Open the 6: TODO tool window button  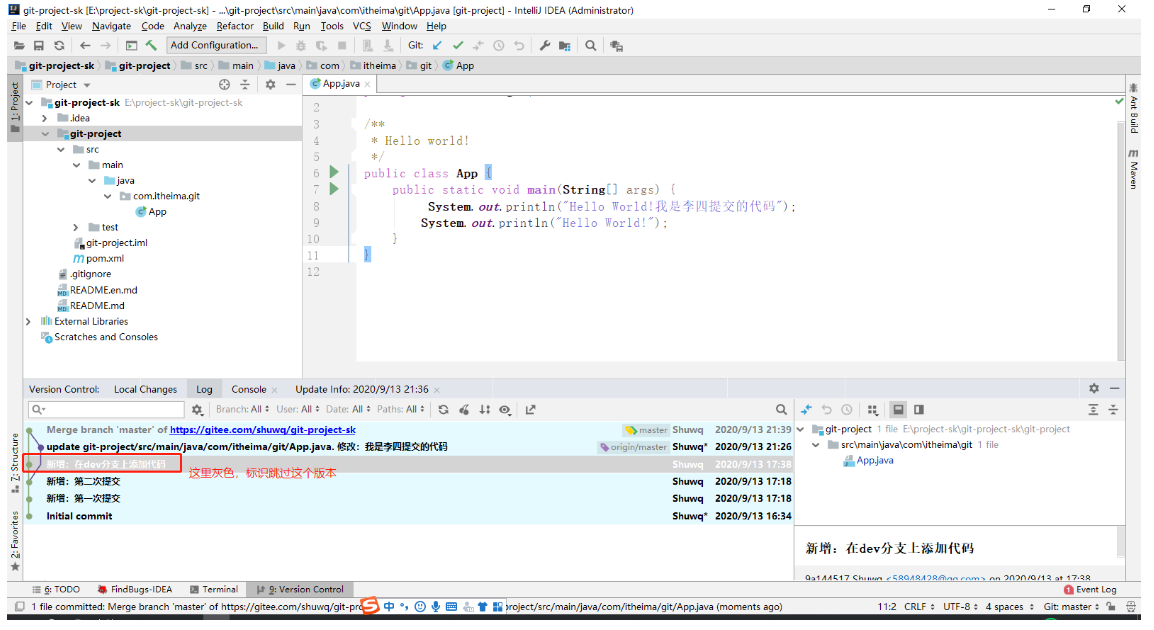coord(56,590)
